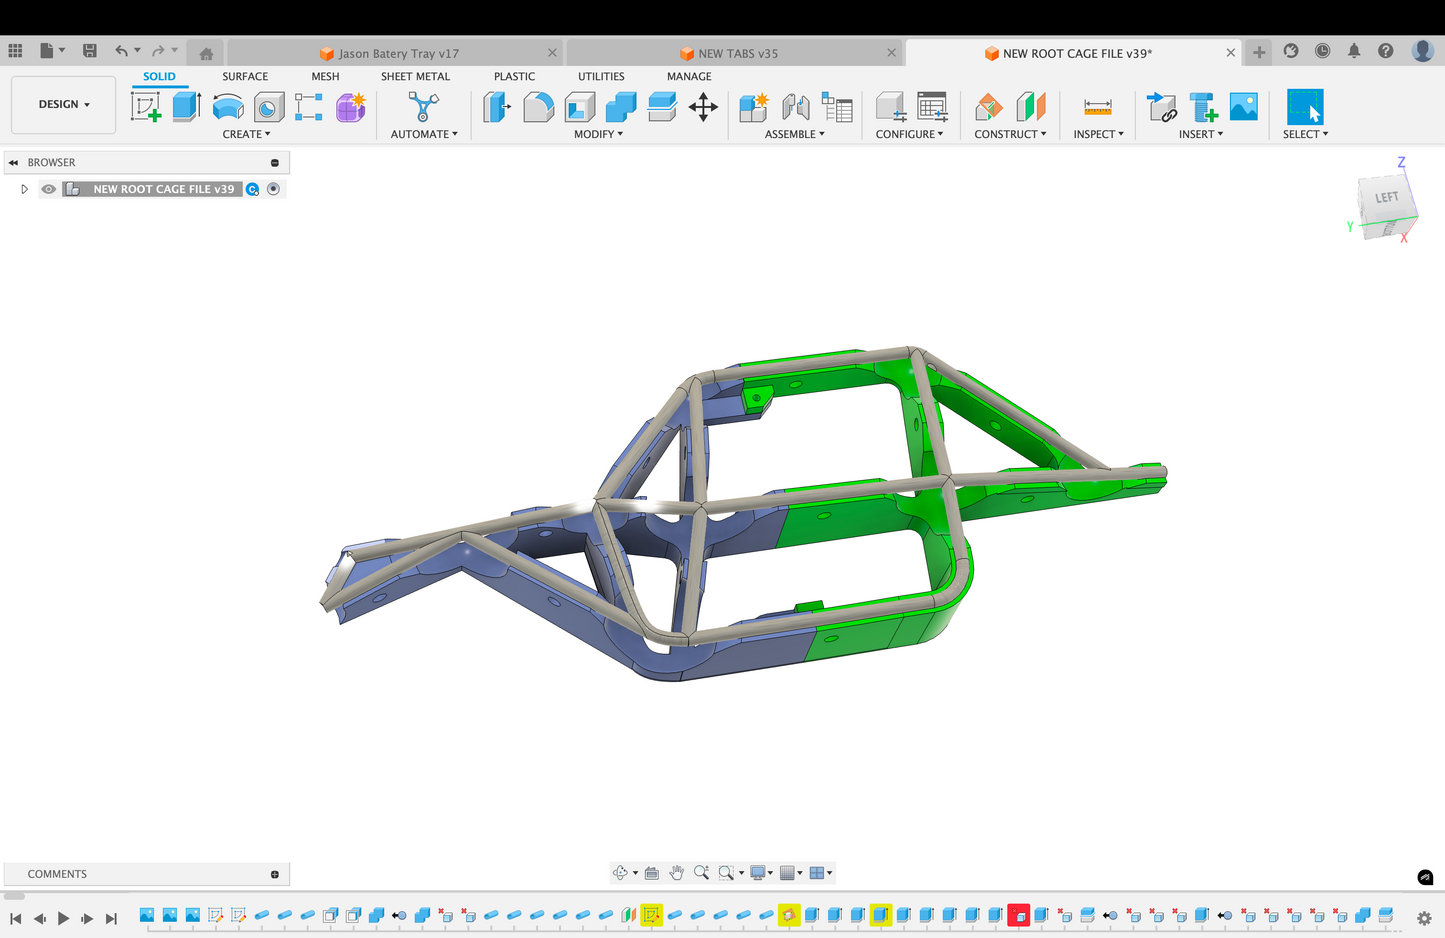Image resolution: width=1445 pixels, height=938 pixels.
Task: Switch to the SHEET METAL tab
Action: tap(415, 76)
